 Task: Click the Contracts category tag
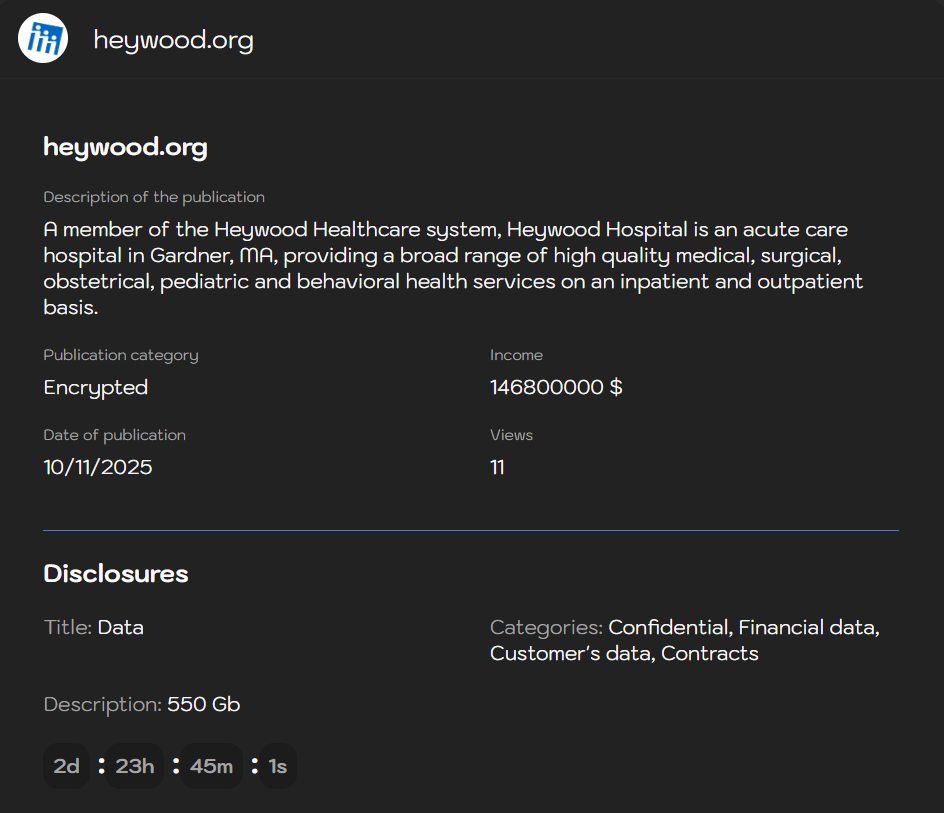[710, 654]
